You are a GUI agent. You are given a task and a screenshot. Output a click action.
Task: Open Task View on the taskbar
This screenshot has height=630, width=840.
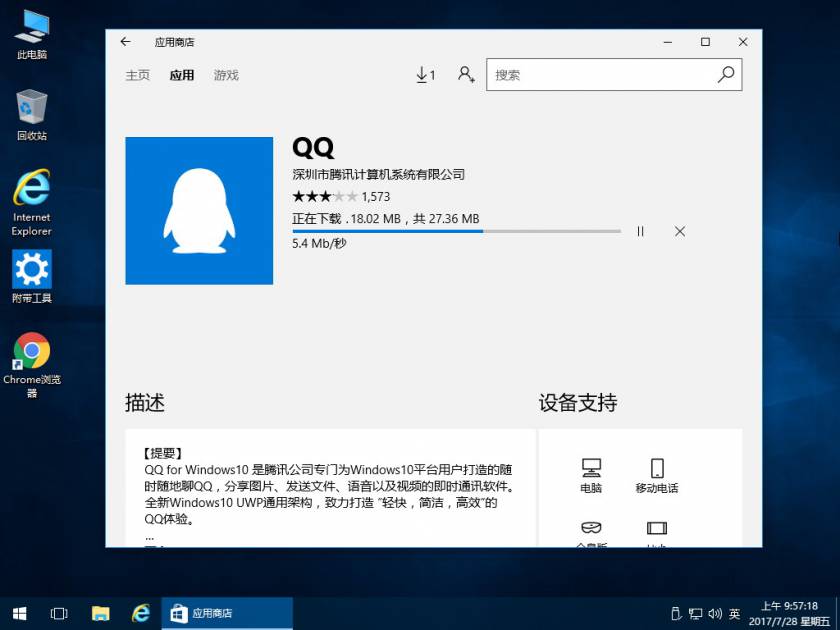[x=59, y=613]
